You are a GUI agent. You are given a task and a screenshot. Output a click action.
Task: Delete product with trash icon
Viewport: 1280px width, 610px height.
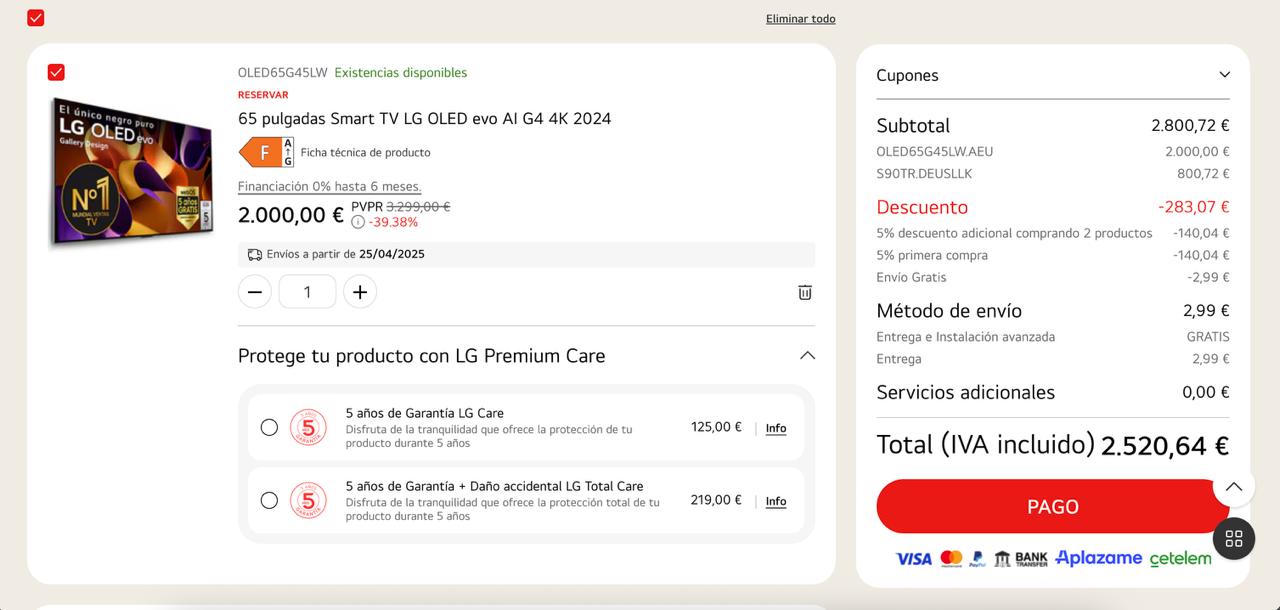tap(805, 292)
